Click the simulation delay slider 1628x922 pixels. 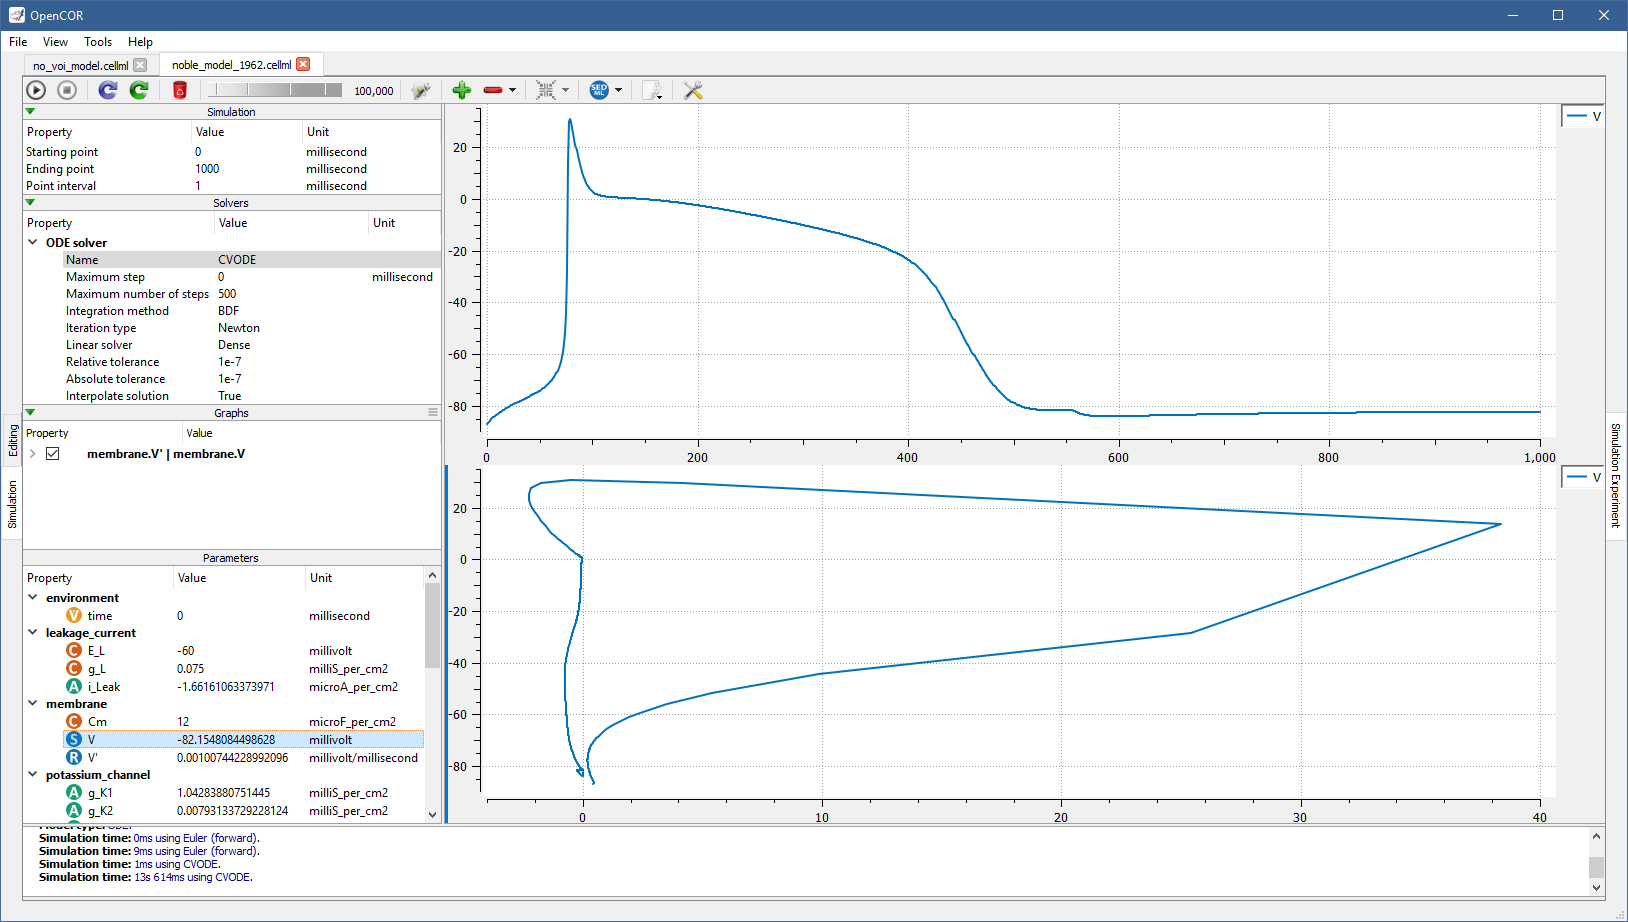pyautogui.click(x=275, y=90)
